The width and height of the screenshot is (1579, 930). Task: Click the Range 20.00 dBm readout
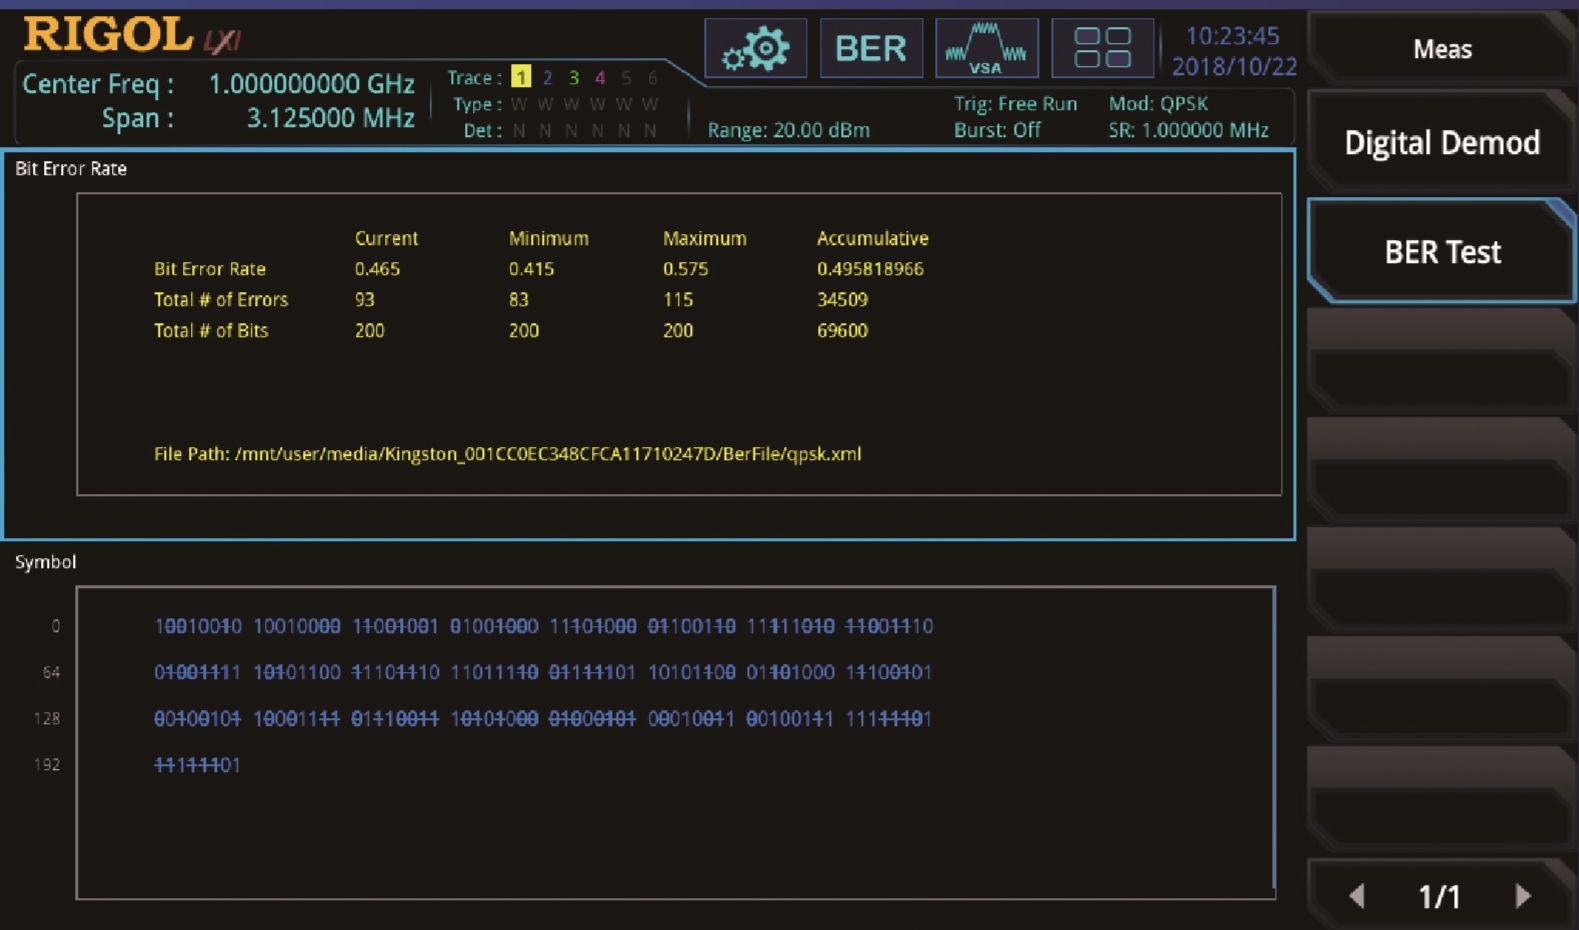788,130
